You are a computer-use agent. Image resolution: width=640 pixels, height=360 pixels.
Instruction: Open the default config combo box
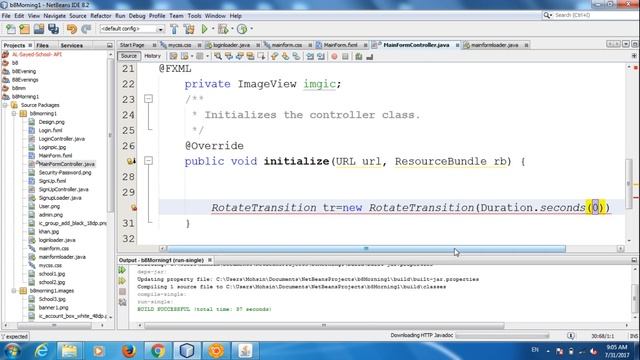click(132, 29)
